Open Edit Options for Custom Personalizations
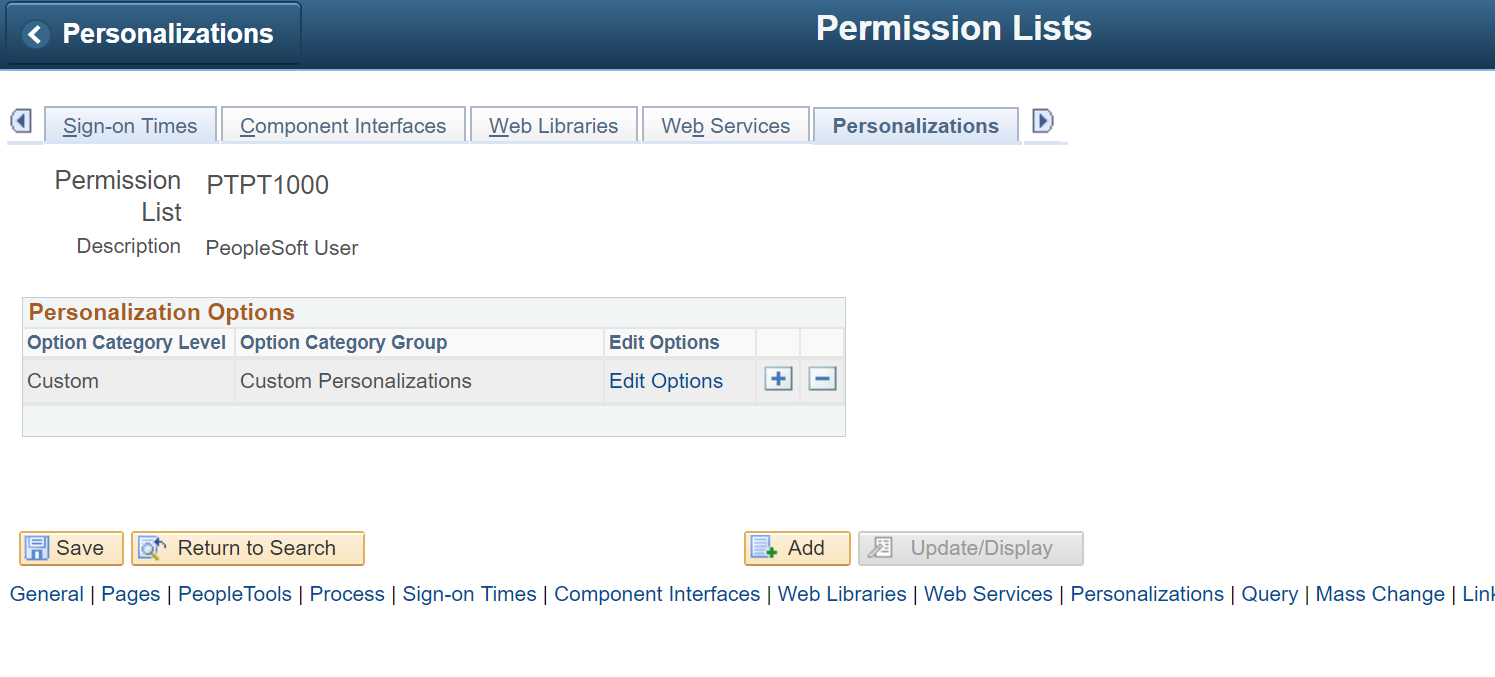Viewport: 1495px width, 677px height. click(665, 380)
